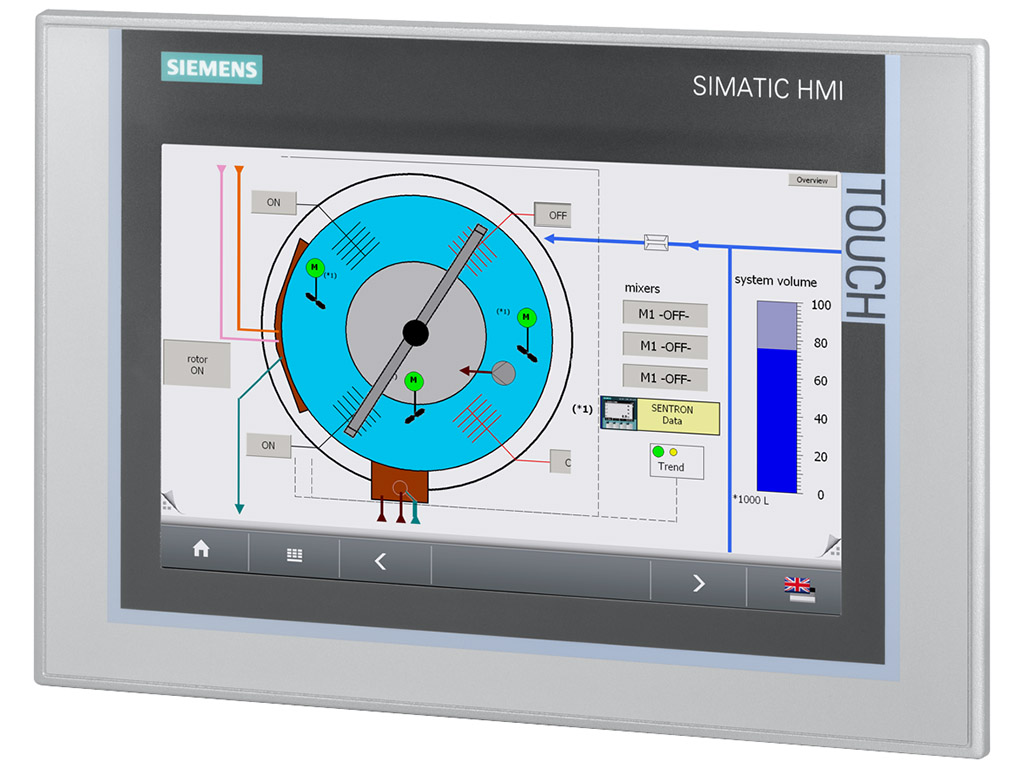Toggle the top-left ON switch
The height and width of the screenshot is (768, 1024).
(x=273, y=202)
